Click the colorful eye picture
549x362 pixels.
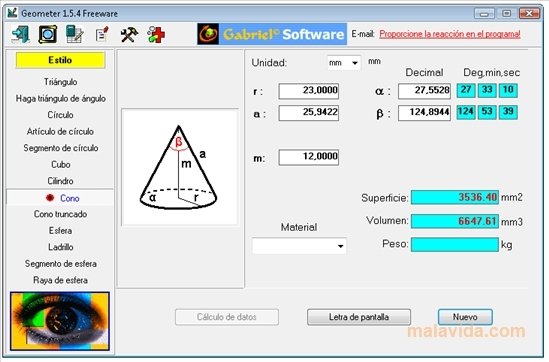pyautogui.click(x=60, y=321)
